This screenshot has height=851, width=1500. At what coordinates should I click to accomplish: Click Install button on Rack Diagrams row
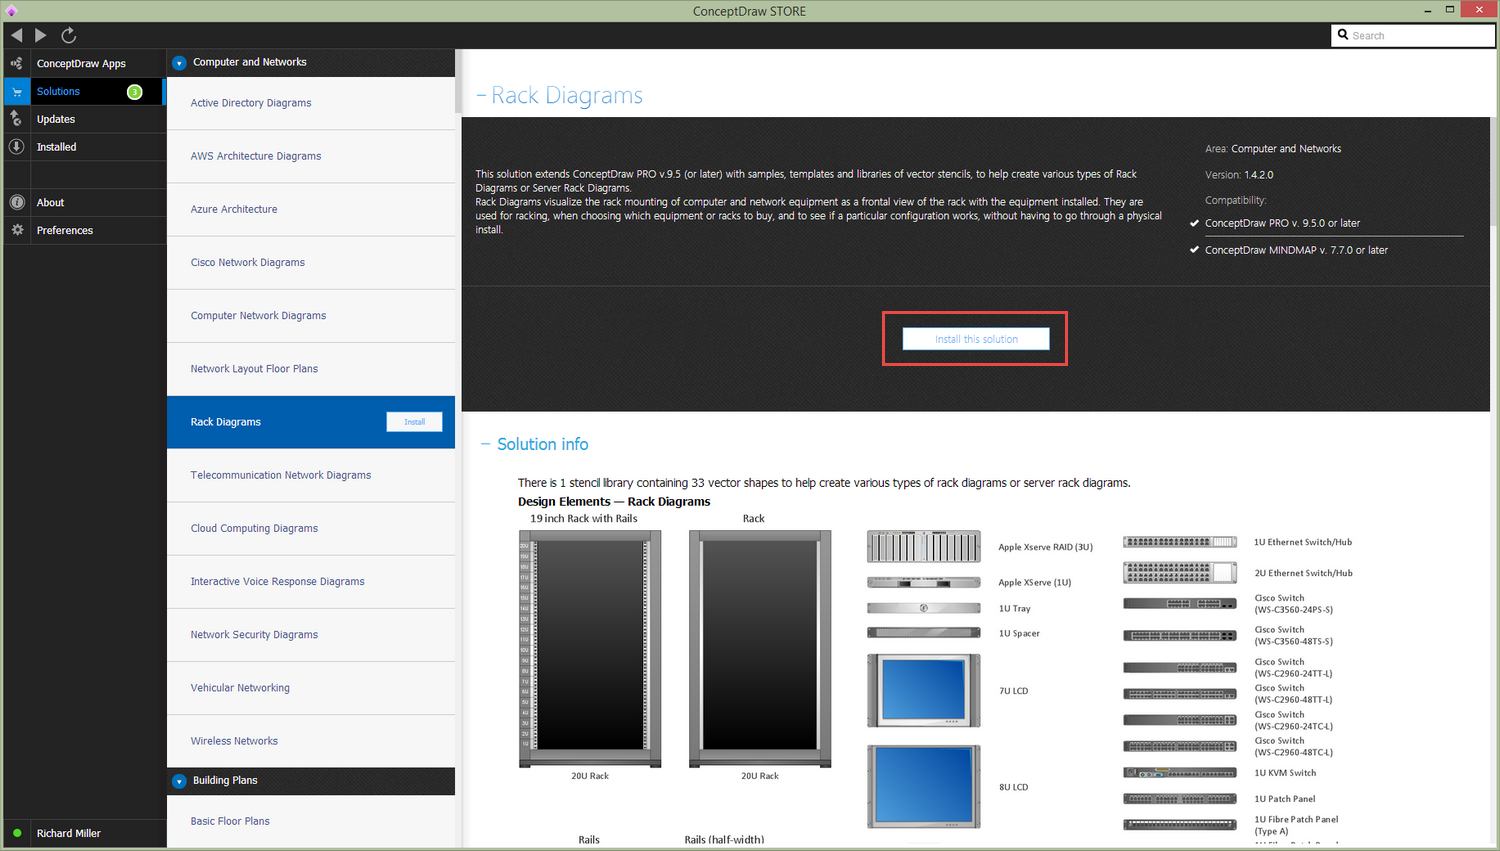(x=414, y=422)
